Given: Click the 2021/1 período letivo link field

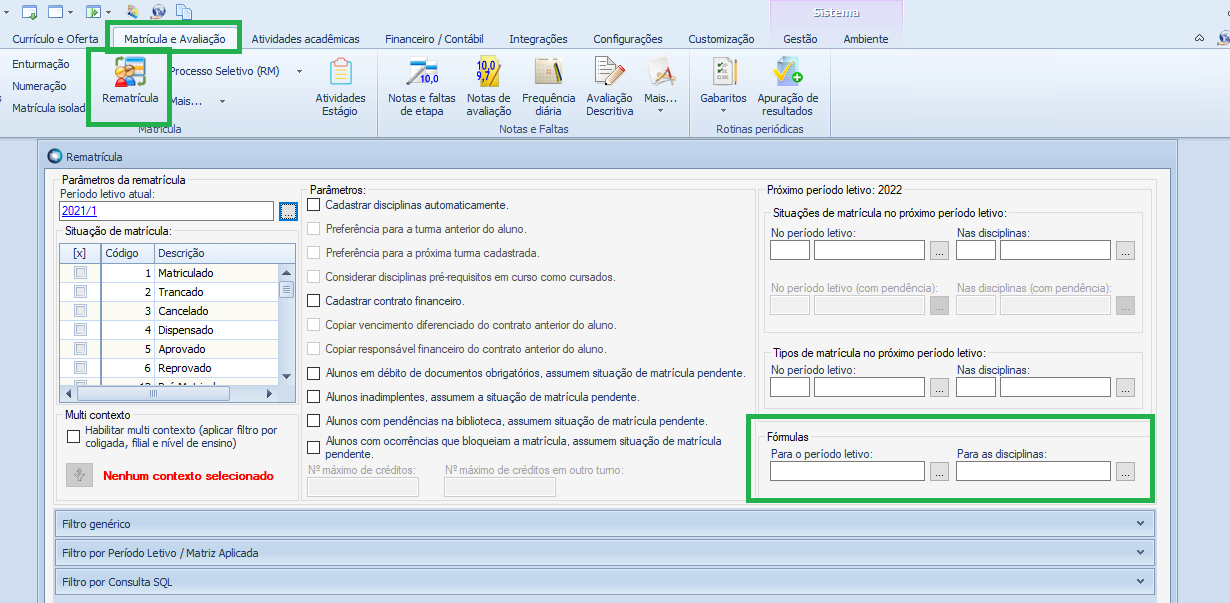Looking at the screenshot, I should (167, 211).
